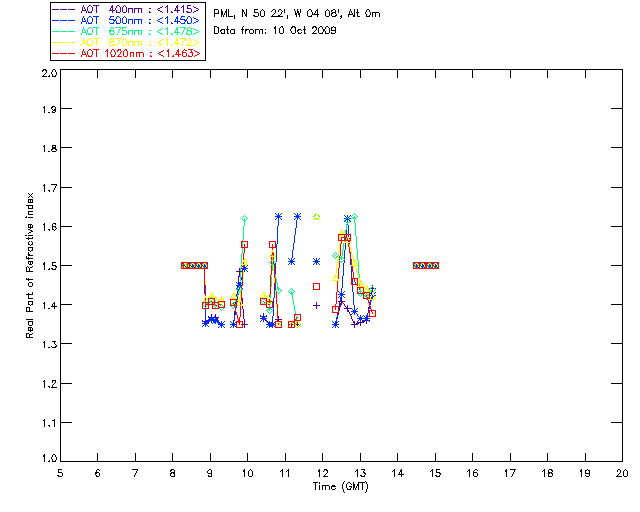Click the x-axis hour label 9

[x=210, y=473]
